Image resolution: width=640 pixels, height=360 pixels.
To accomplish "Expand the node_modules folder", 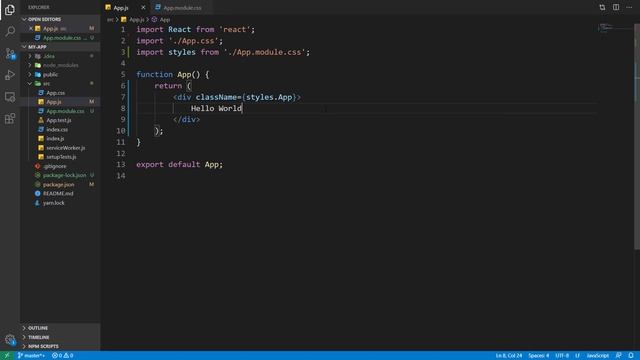I will [x=60, y=65].
